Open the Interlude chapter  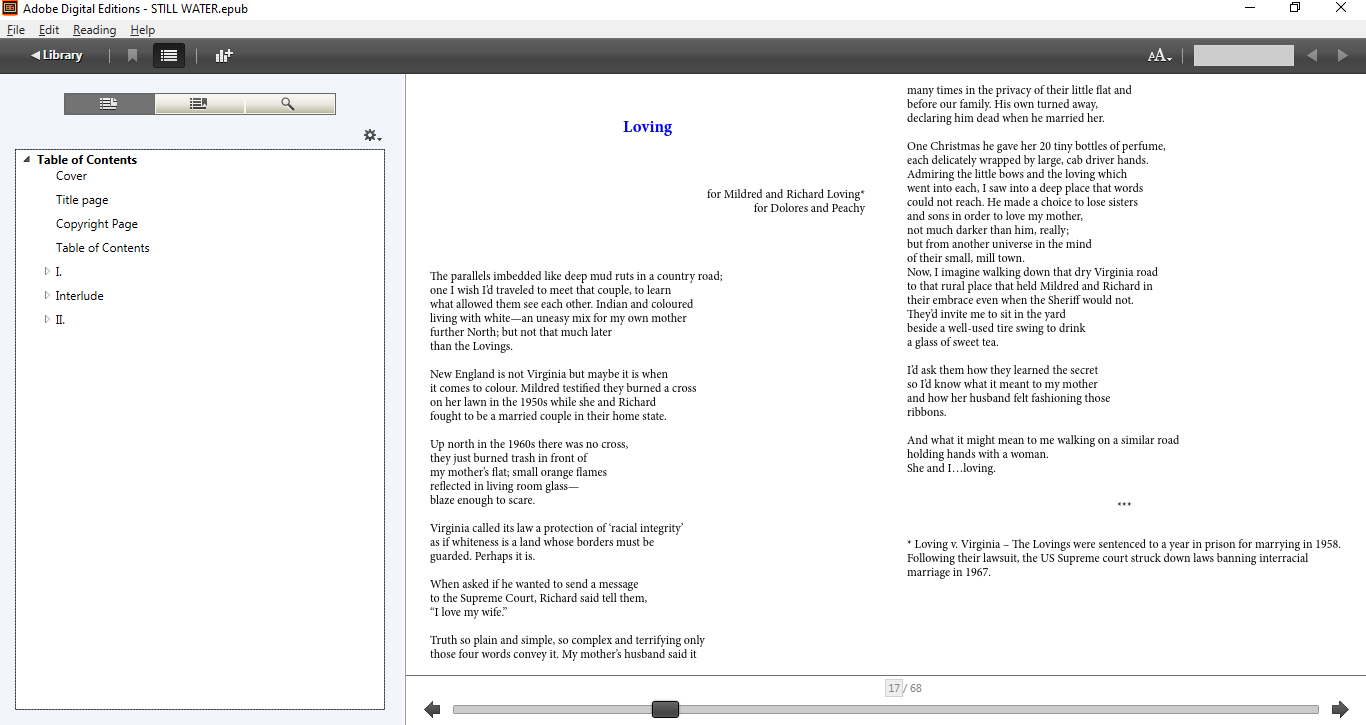(x=80, y=296)
